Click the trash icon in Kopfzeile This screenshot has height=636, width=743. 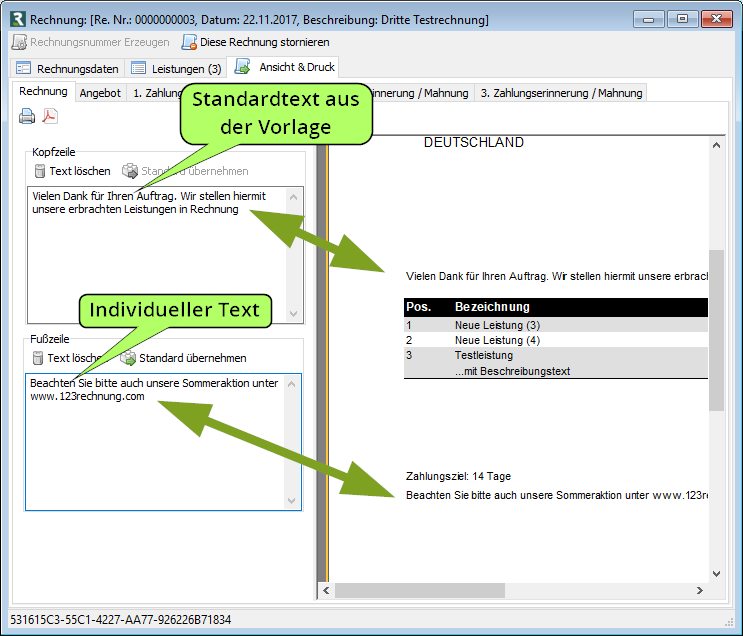40,171
